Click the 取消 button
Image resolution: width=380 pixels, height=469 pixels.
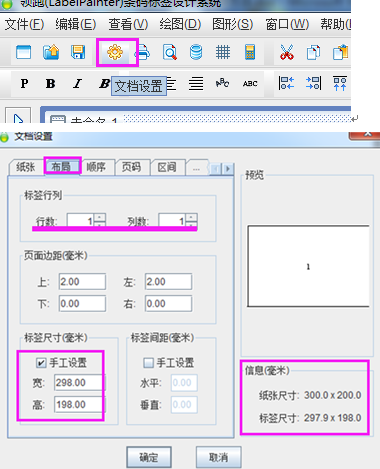tap(218, 457)
